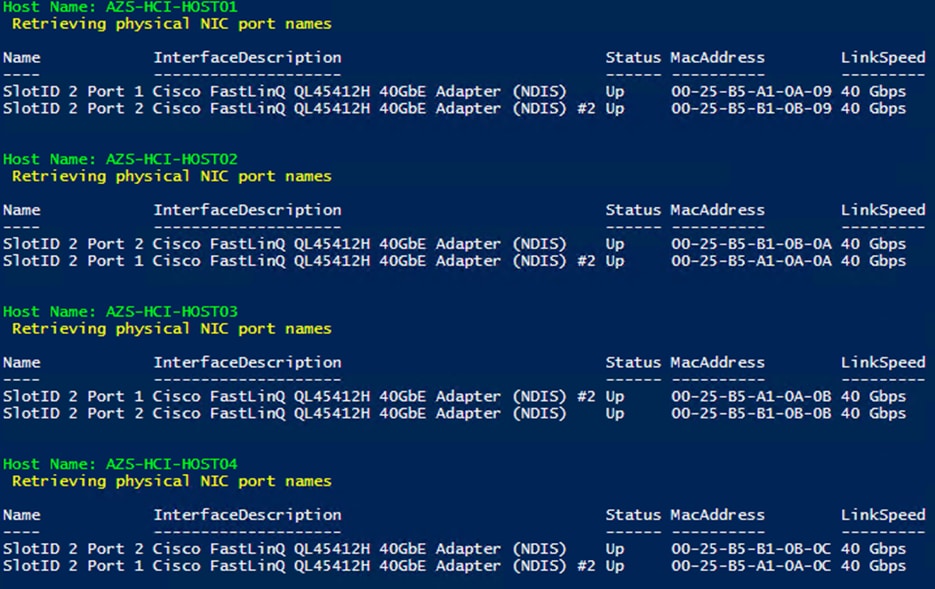Select MAC address 00-25-B5-A1-0A-0A
Screen dimensions: 935x589
751,261
